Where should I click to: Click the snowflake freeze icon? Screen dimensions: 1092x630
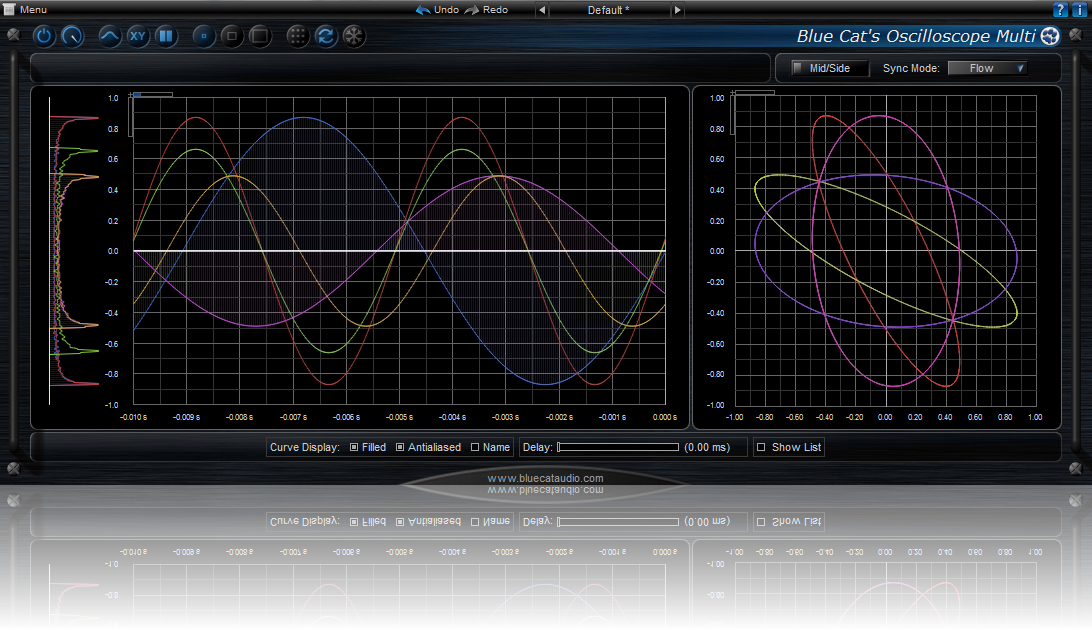[x=353, y=36]
